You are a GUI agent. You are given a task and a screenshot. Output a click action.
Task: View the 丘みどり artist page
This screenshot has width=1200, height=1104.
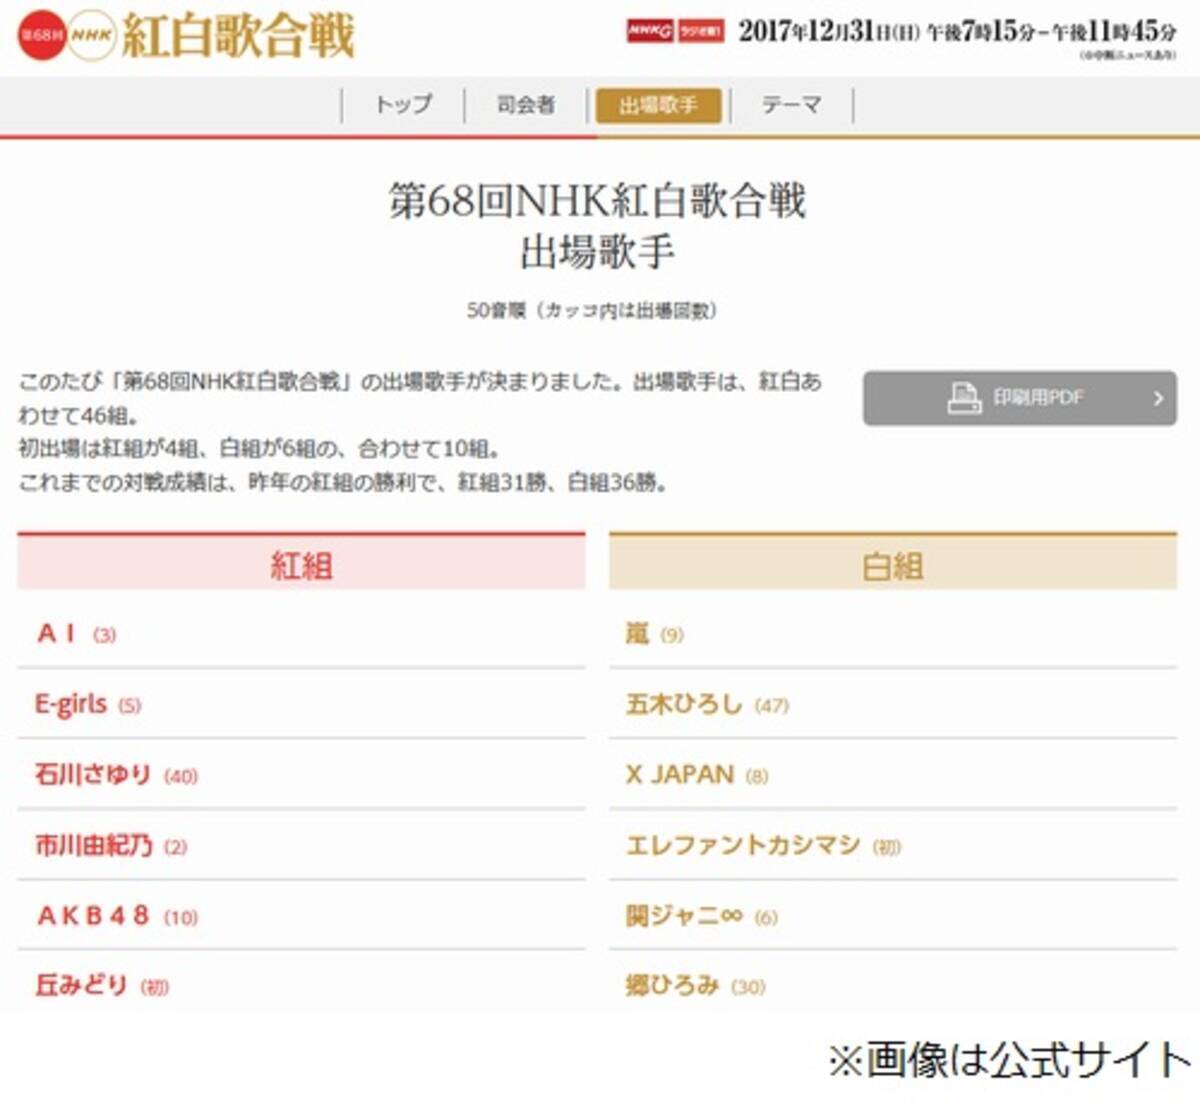point(82,986)
